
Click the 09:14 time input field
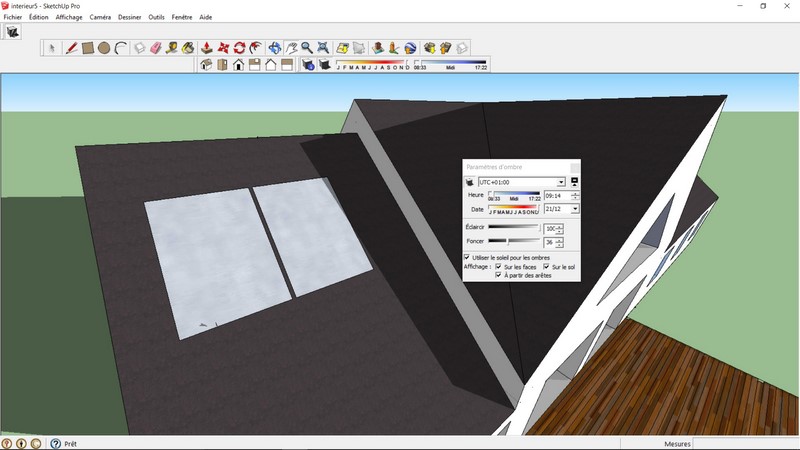[557, 196]
